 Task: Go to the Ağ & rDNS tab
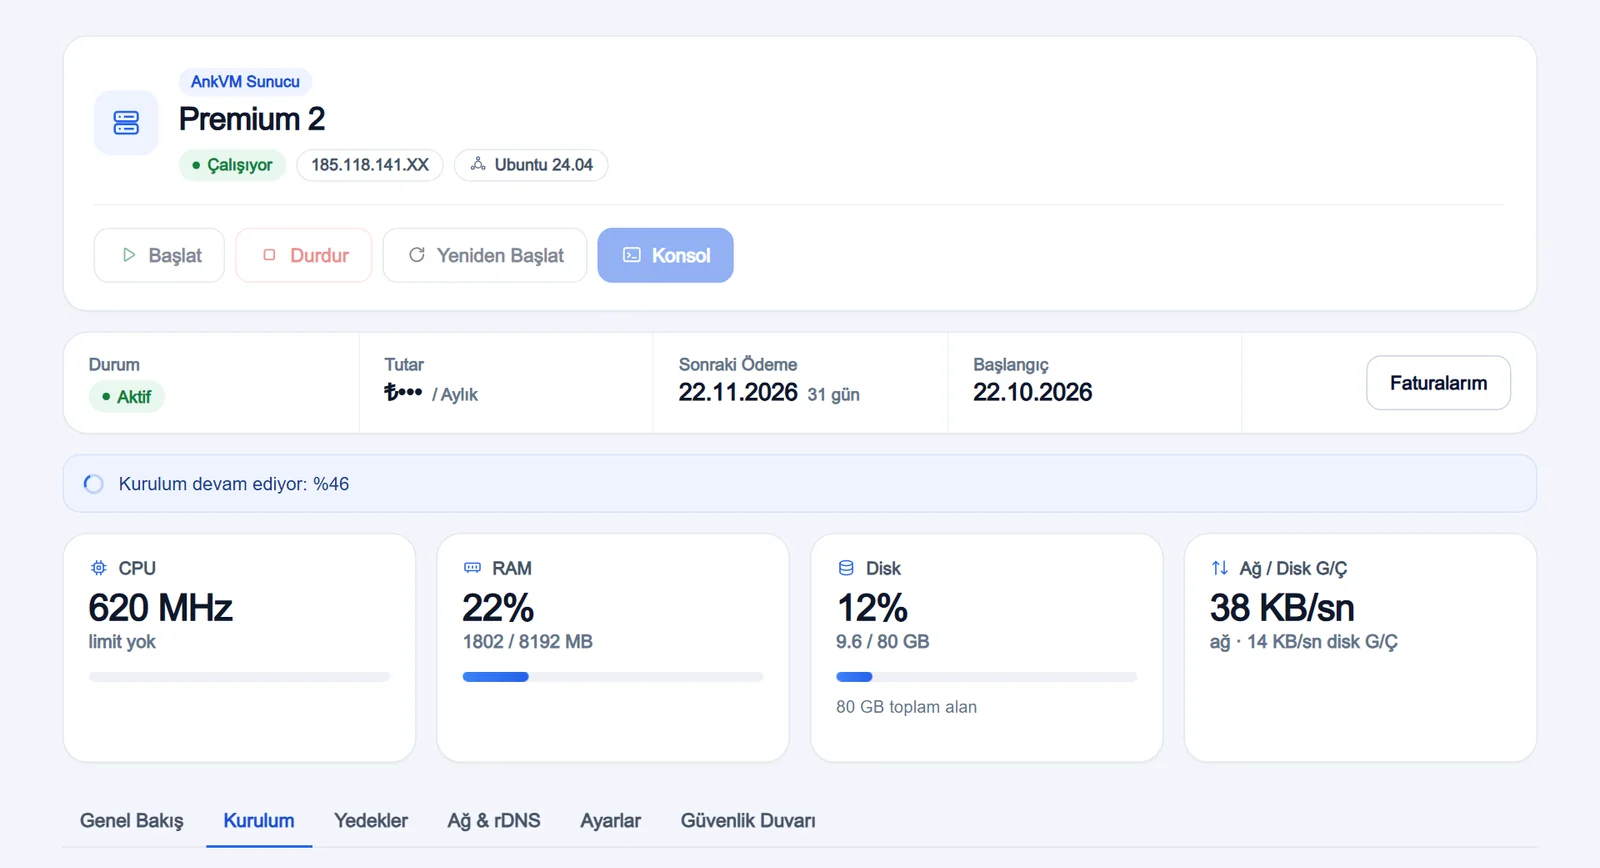(x=494, y=821)
